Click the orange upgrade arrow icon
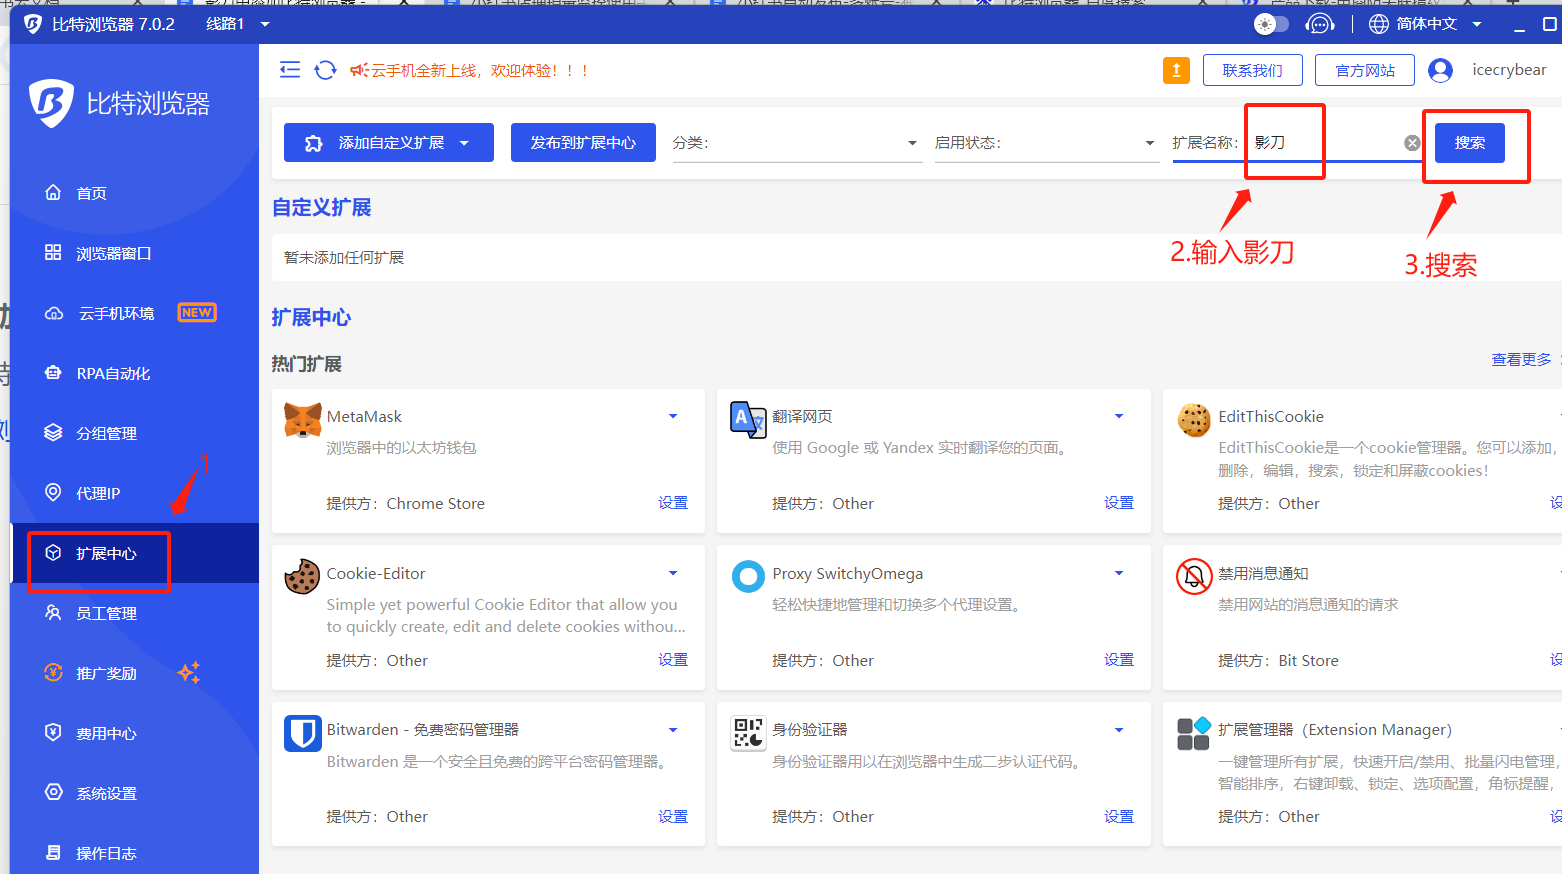The image size is (1562, 874). pyautogui.click(x=1176, y=70)
